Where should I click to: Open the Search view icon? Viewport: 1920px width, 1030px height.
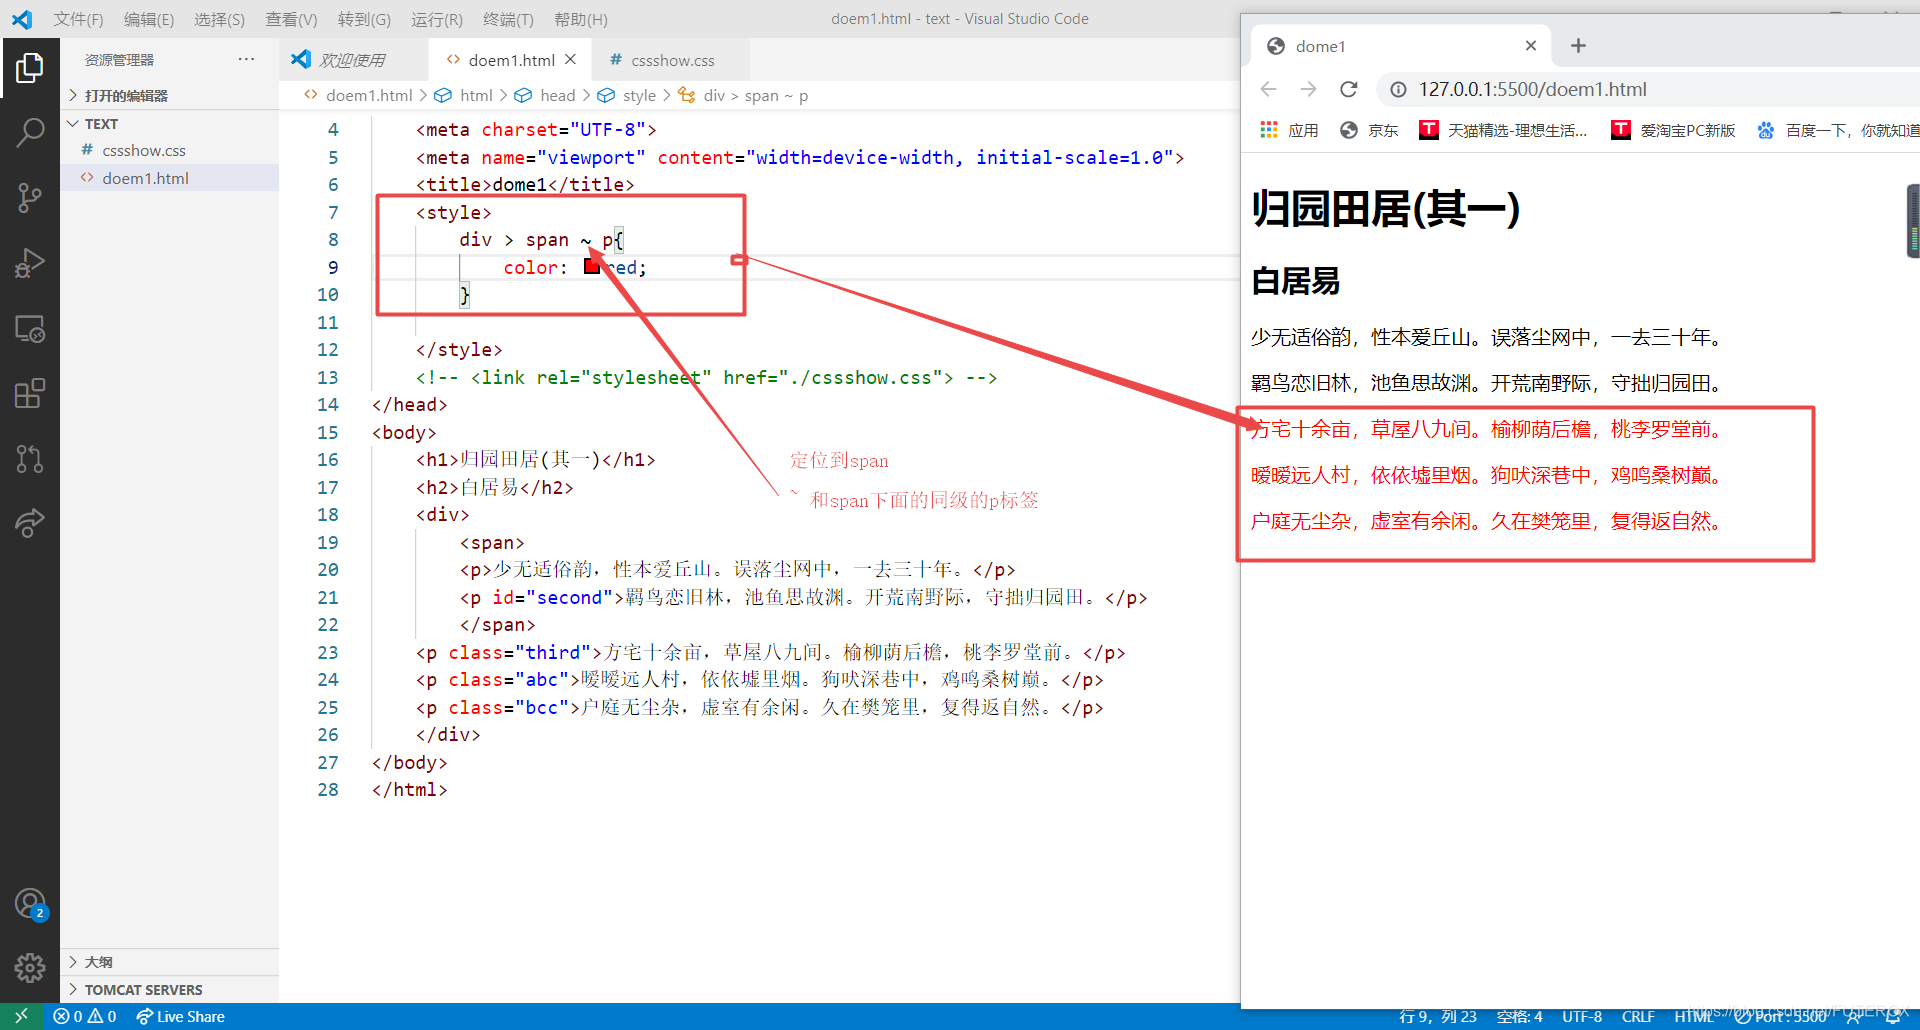tap(30, 131)
